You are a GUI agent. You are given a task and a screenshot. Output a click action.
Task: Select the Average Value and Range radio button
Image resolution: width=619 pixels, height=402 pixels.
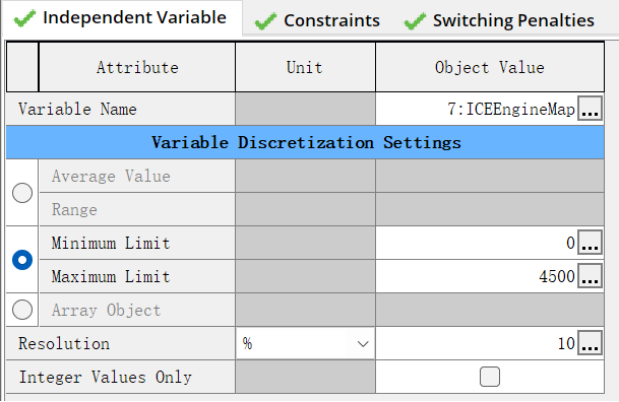tap(22, 193)
